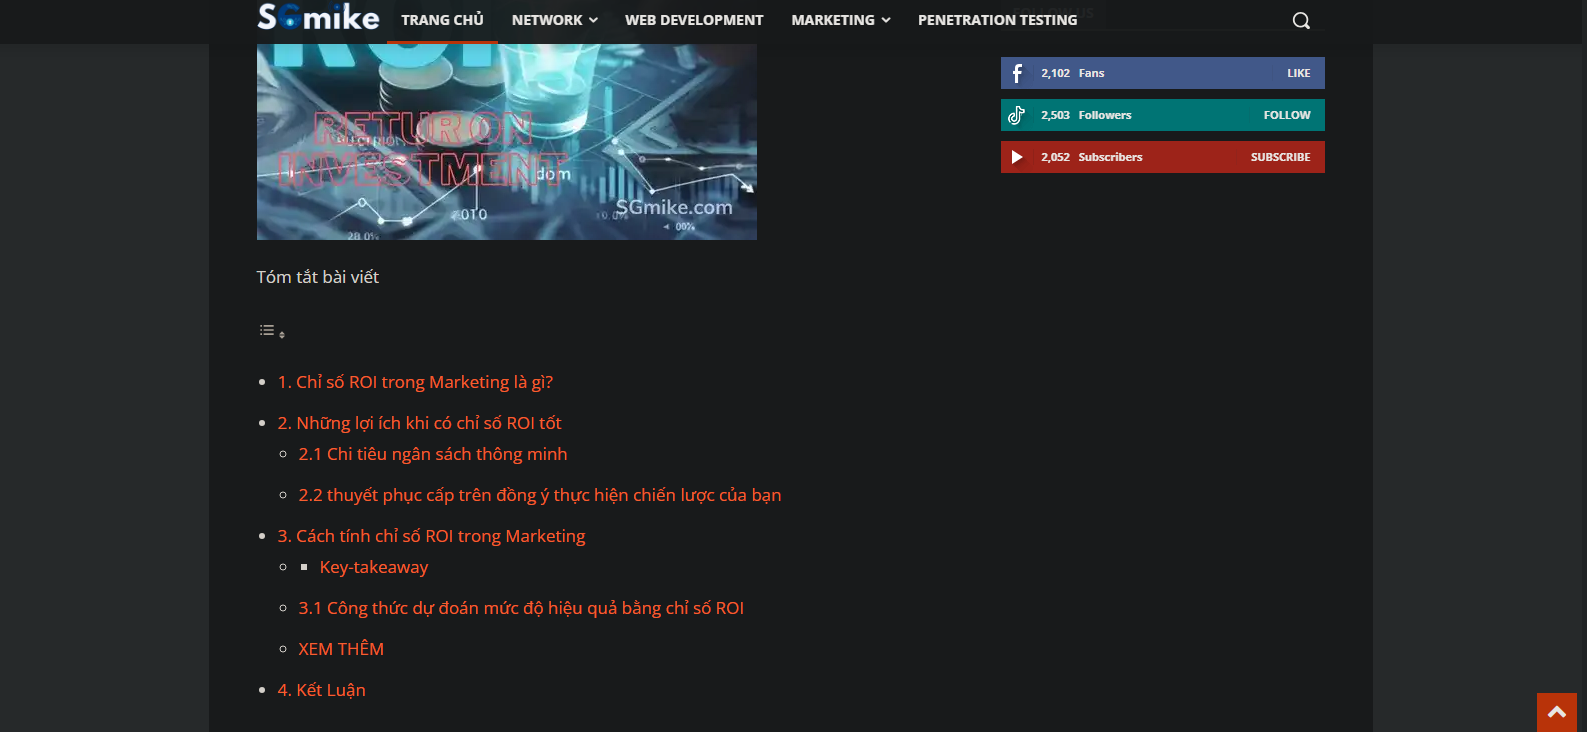Click FOLLOW on the TikTok bar
This screenshot has height=732, width=1587.
tap(1286, 115)
